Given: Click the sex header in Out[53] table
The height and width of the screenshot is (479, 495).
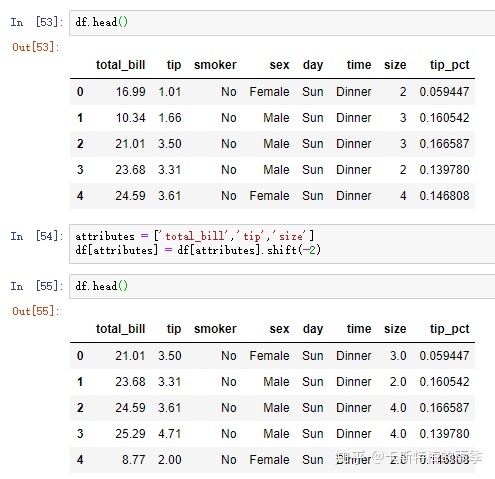Looking at the screenshot, I should pyautogui.click(x=279, y=65).
